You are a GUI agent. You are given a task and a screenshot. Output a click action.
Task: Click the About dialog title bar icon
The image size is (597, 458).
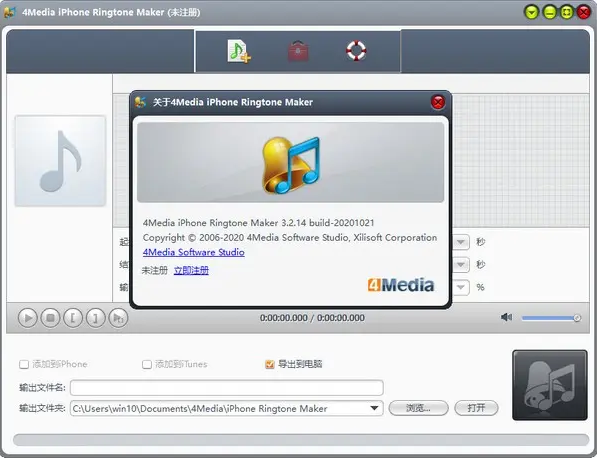[x=140, y=102]
